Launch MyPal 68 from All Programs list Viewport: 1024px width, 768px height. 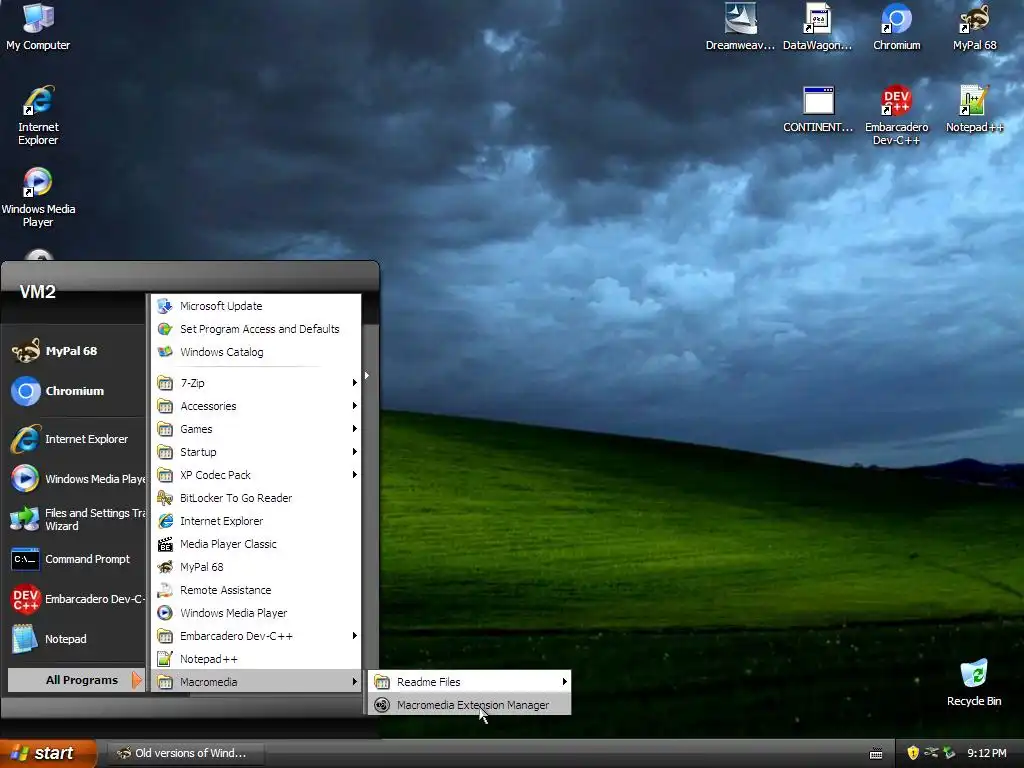(x=256, y=567)
